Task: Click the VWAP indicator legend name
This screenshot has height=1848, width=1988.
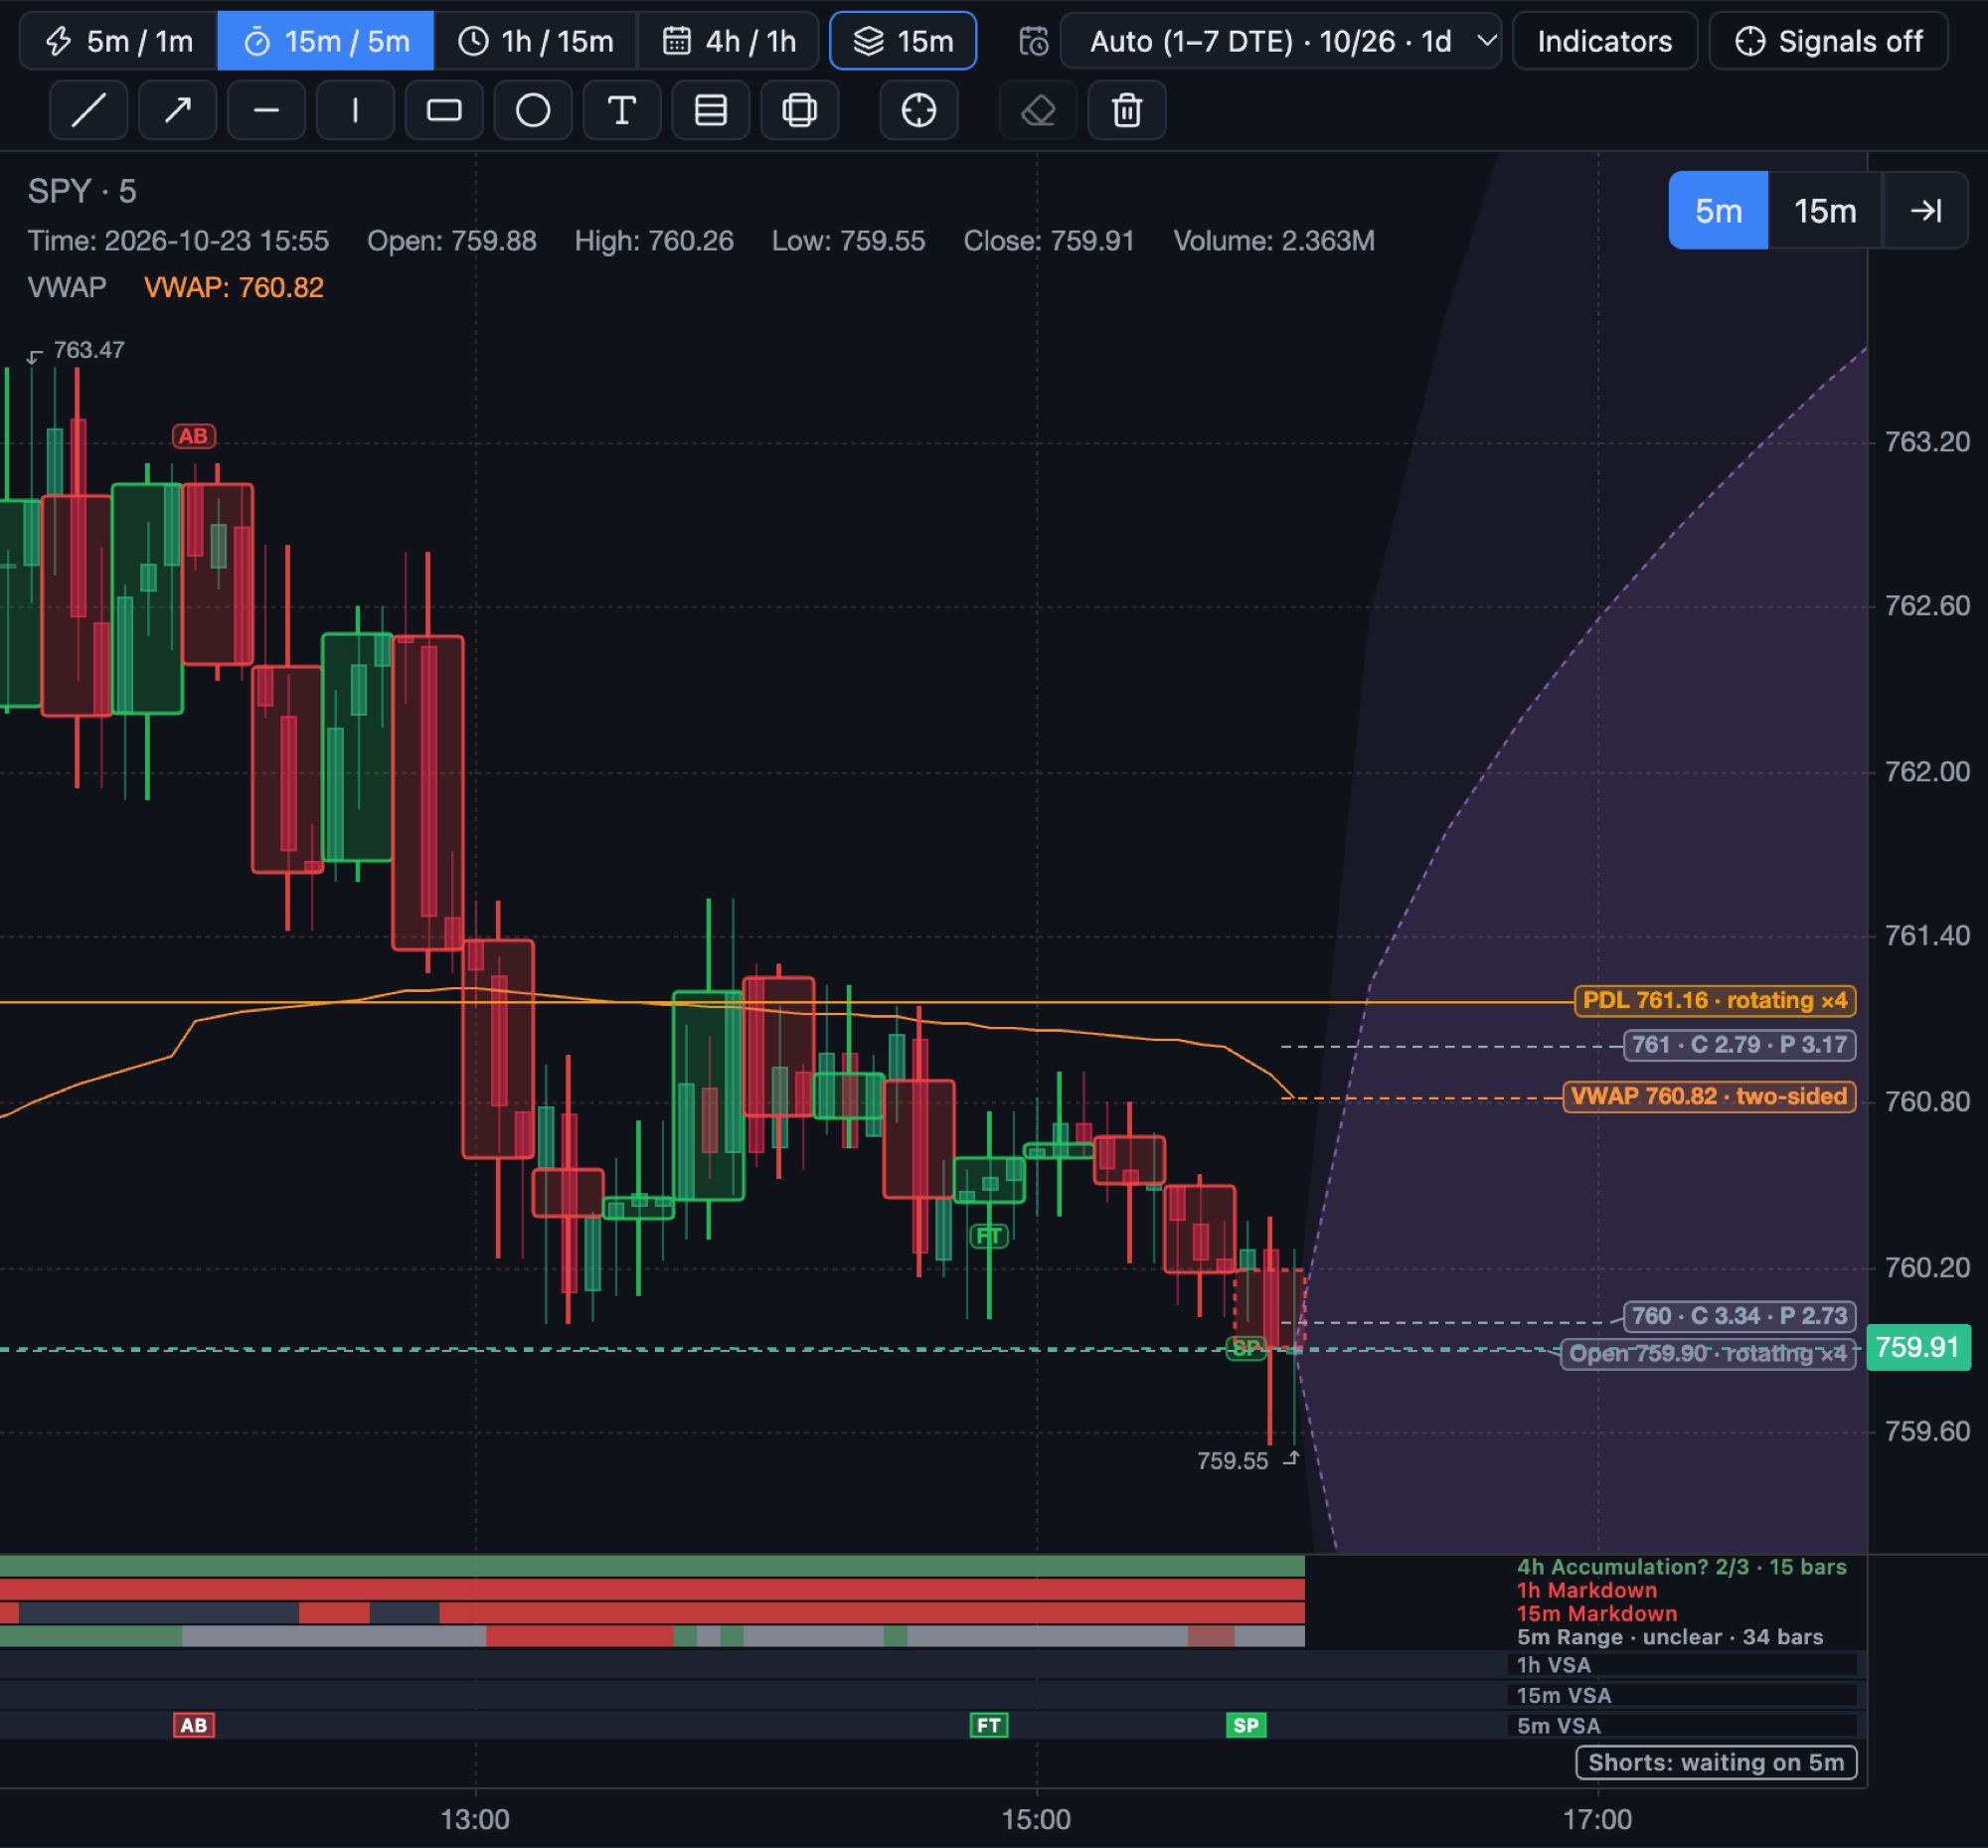Action: click(67, 288)
